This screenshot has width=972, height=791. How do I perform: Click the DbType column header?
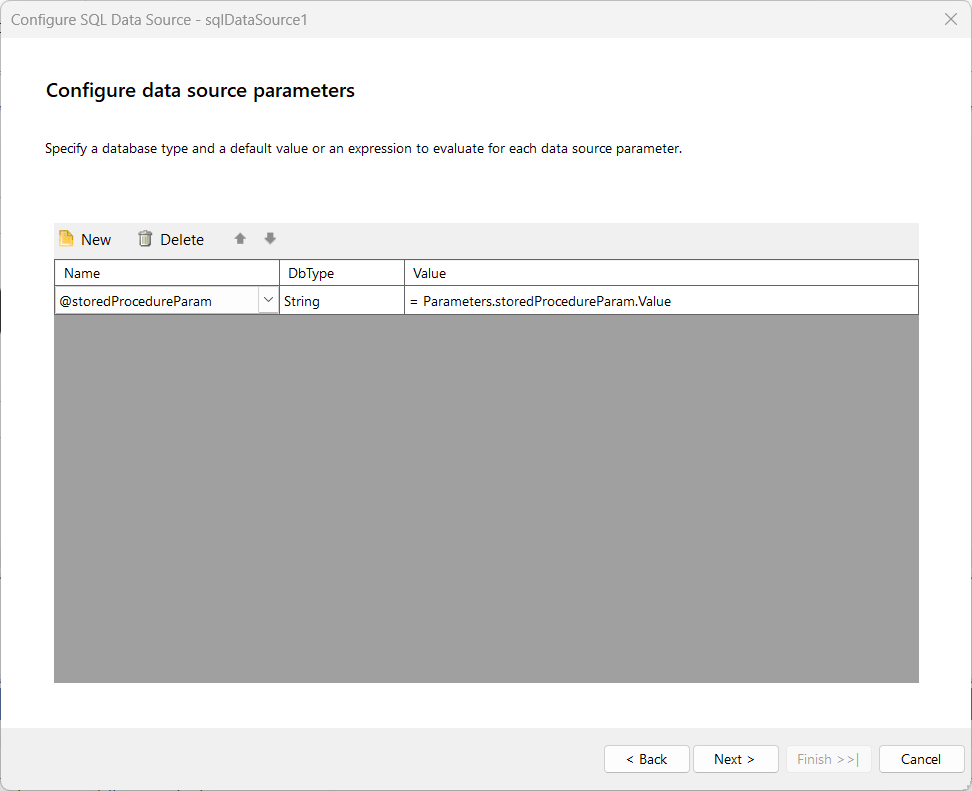[x=342, y=273]
